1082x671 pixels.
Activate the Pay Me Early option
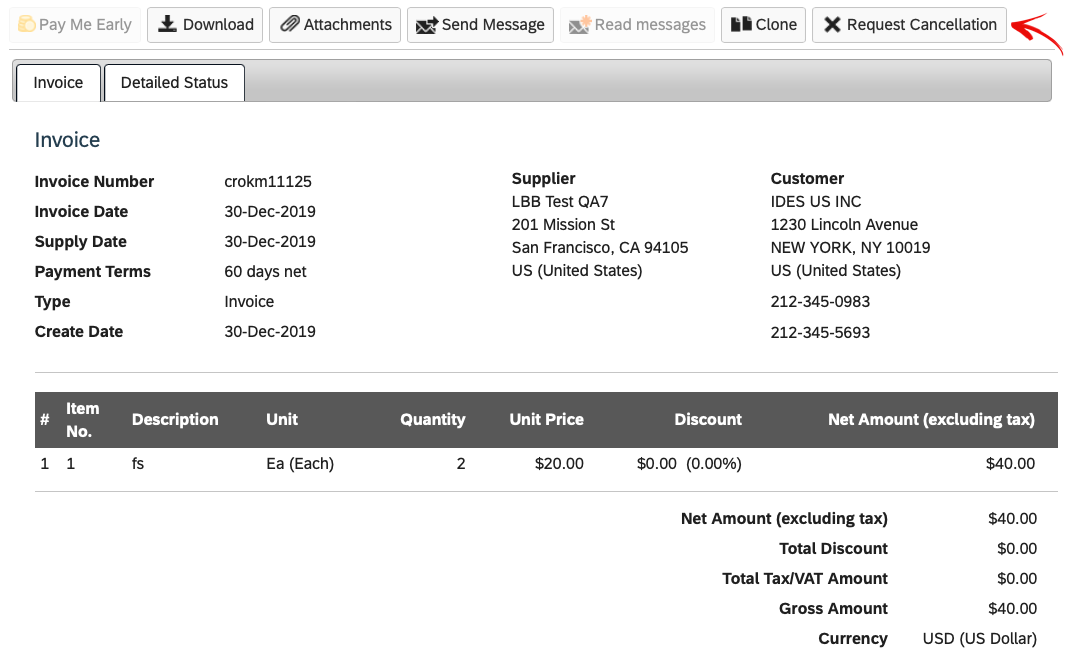click(x=75, y=25)
